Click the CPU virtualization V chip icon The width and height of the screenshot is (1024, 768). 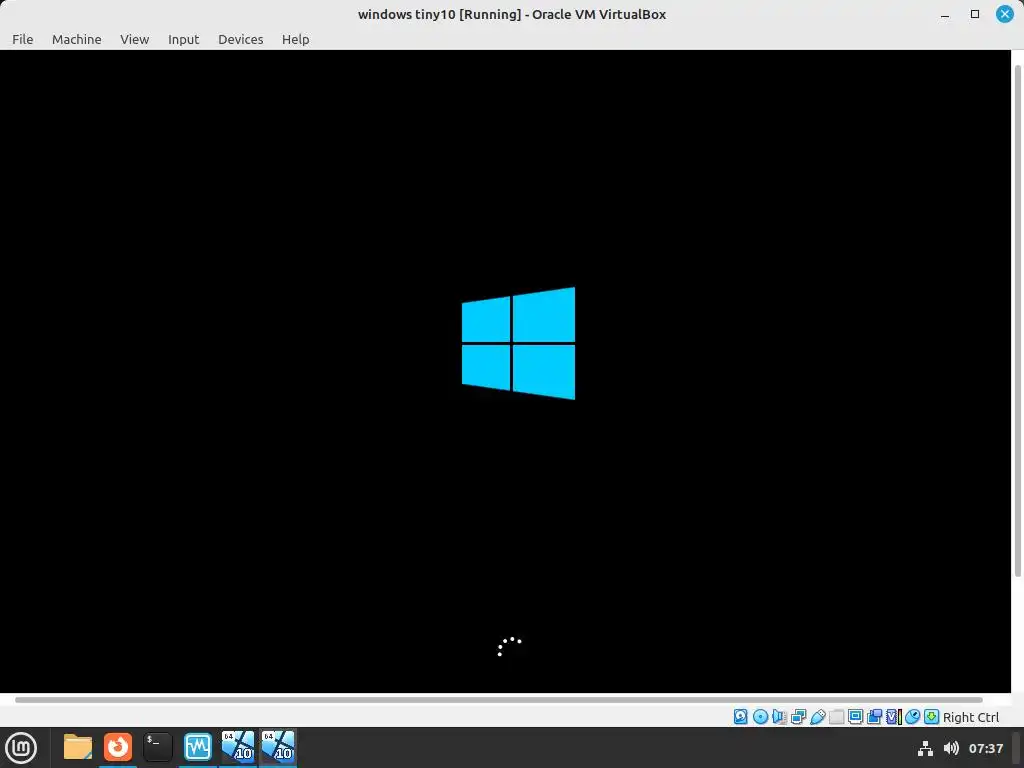[x=893, y=716]
